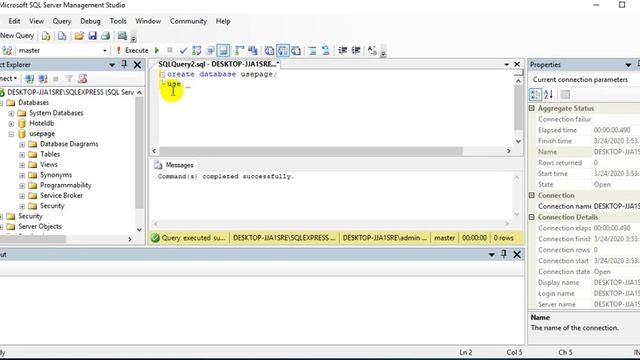The image size is (640, 360).
Task: Open the Community menu
Action: coord(188,21)
